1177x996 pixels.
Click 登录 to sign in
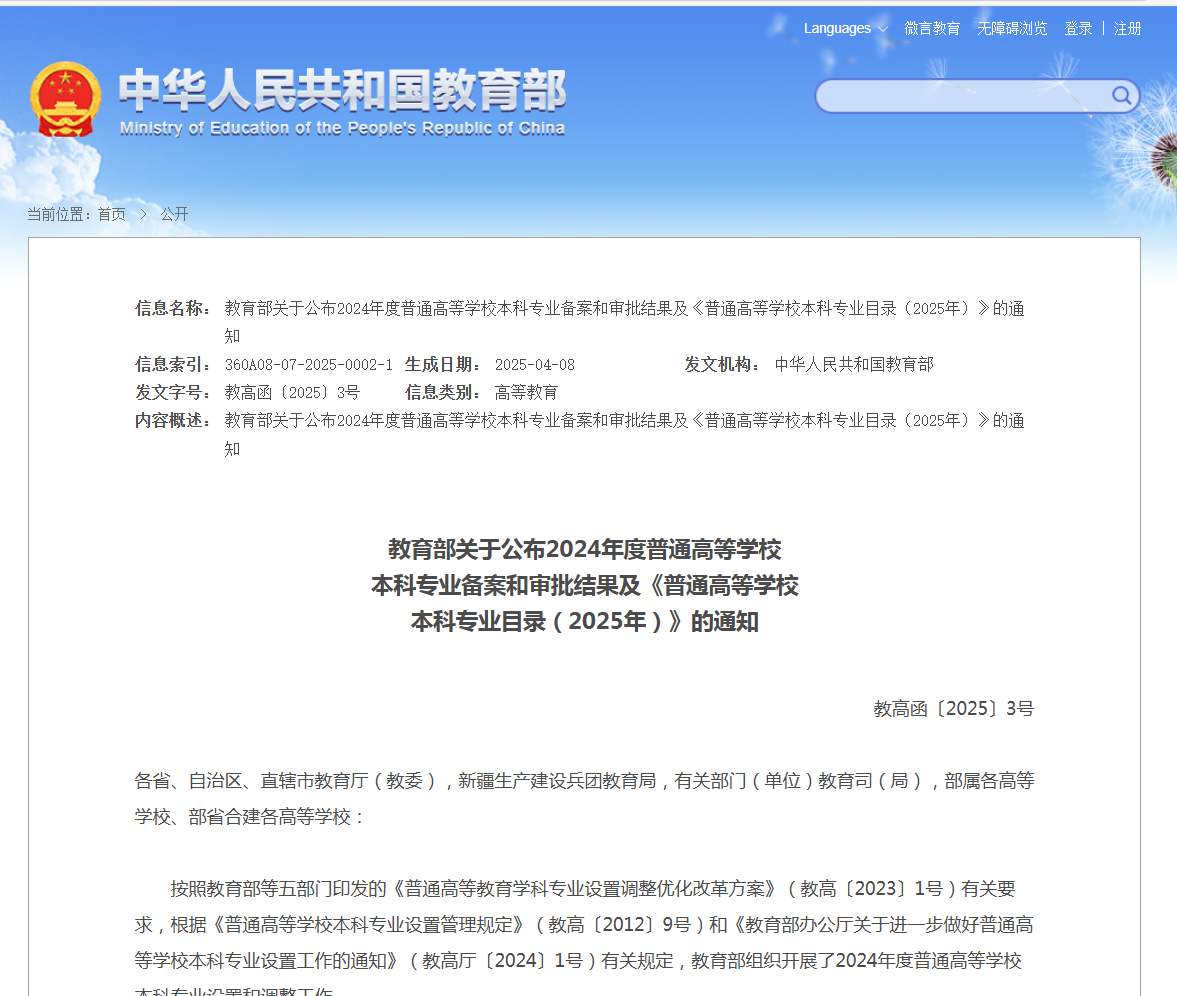[1078, 28]
